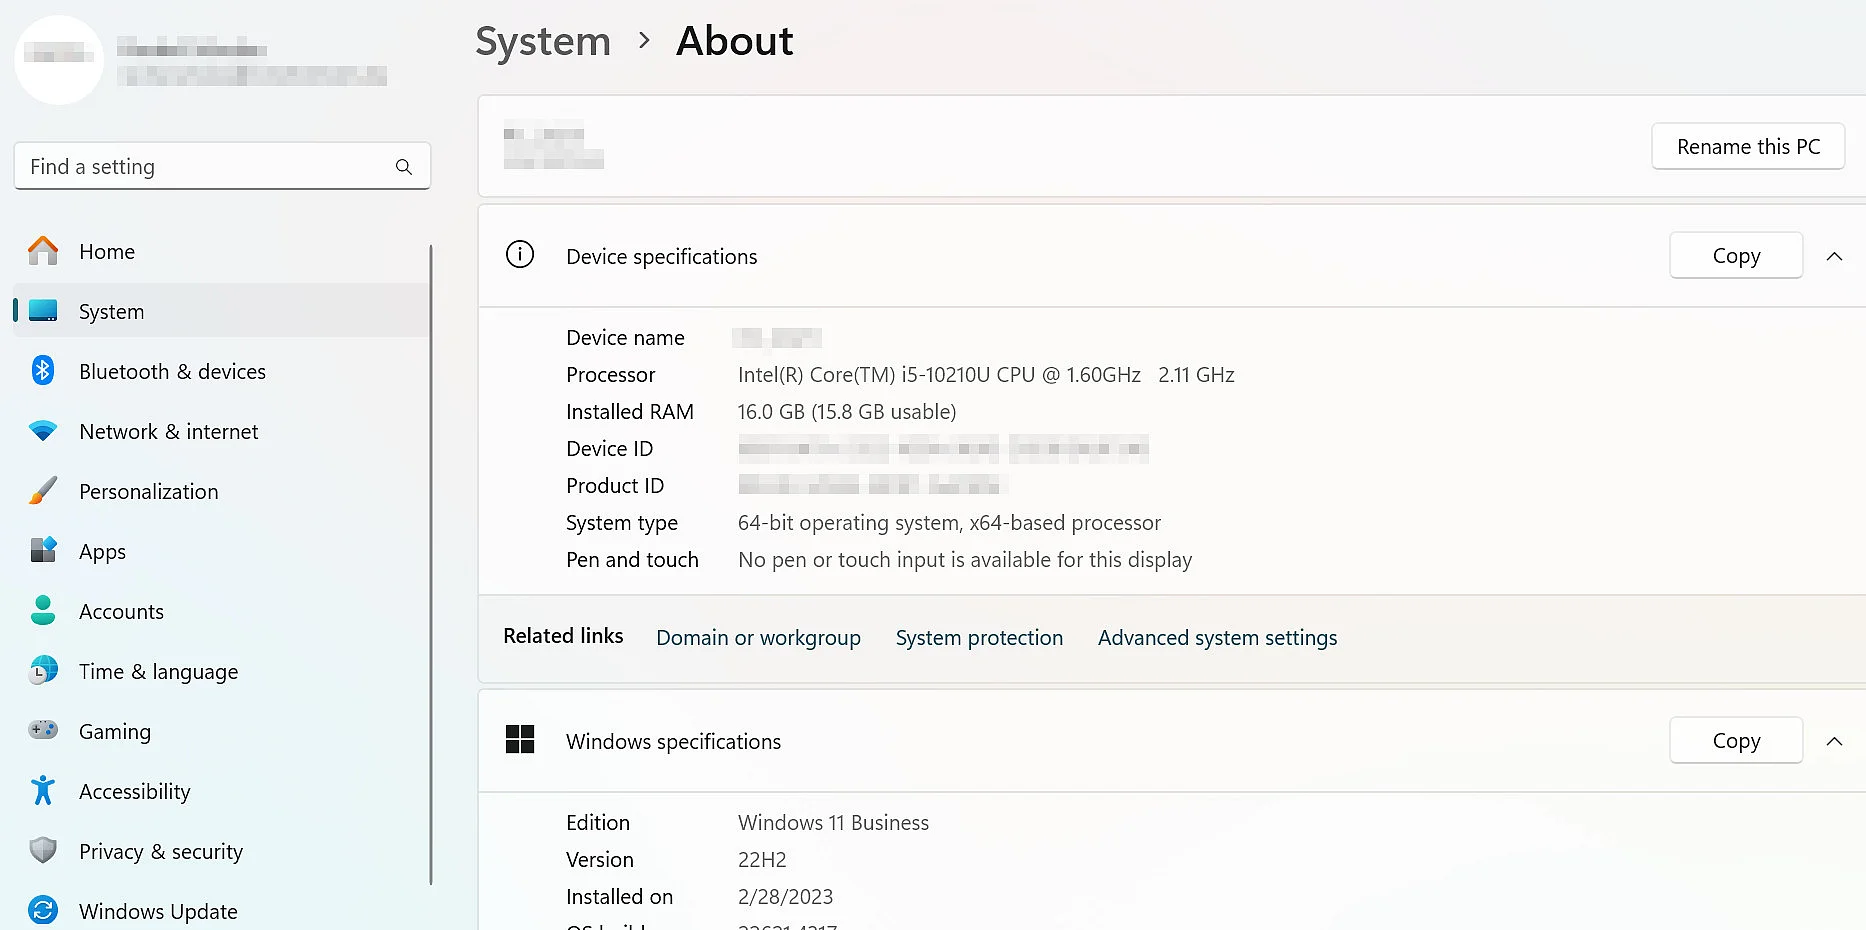Click the Accessibility figure icon
The width and height of the screenshot is (1866, 930).
pyautogui.click(x=43, y=790)
